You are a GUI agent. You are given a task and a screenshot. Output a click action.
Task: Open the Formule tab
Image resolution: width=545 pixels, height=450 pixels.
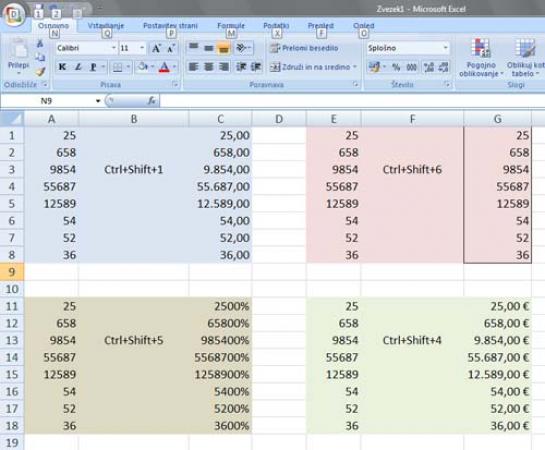coord(231,26)
